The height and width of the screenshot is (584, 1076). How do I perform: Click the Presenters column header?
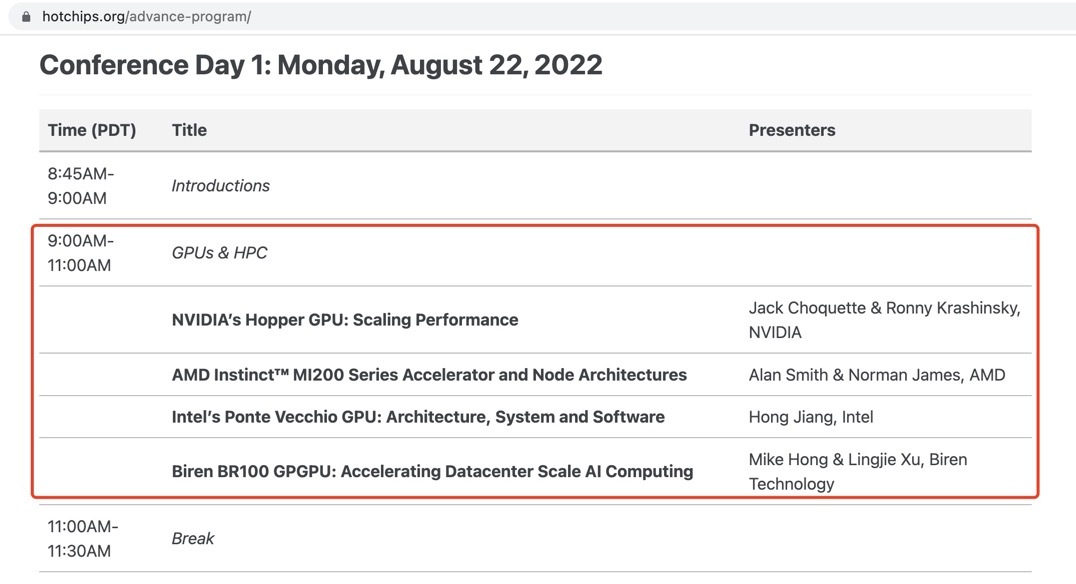pos(792,130)
